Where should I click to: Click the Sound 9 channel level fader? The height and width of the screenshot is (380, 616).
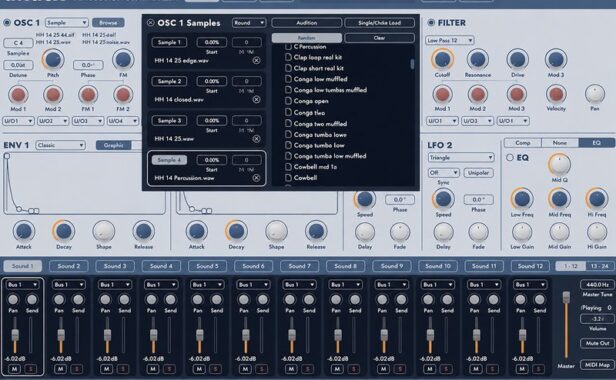click(x=384, y=335)
